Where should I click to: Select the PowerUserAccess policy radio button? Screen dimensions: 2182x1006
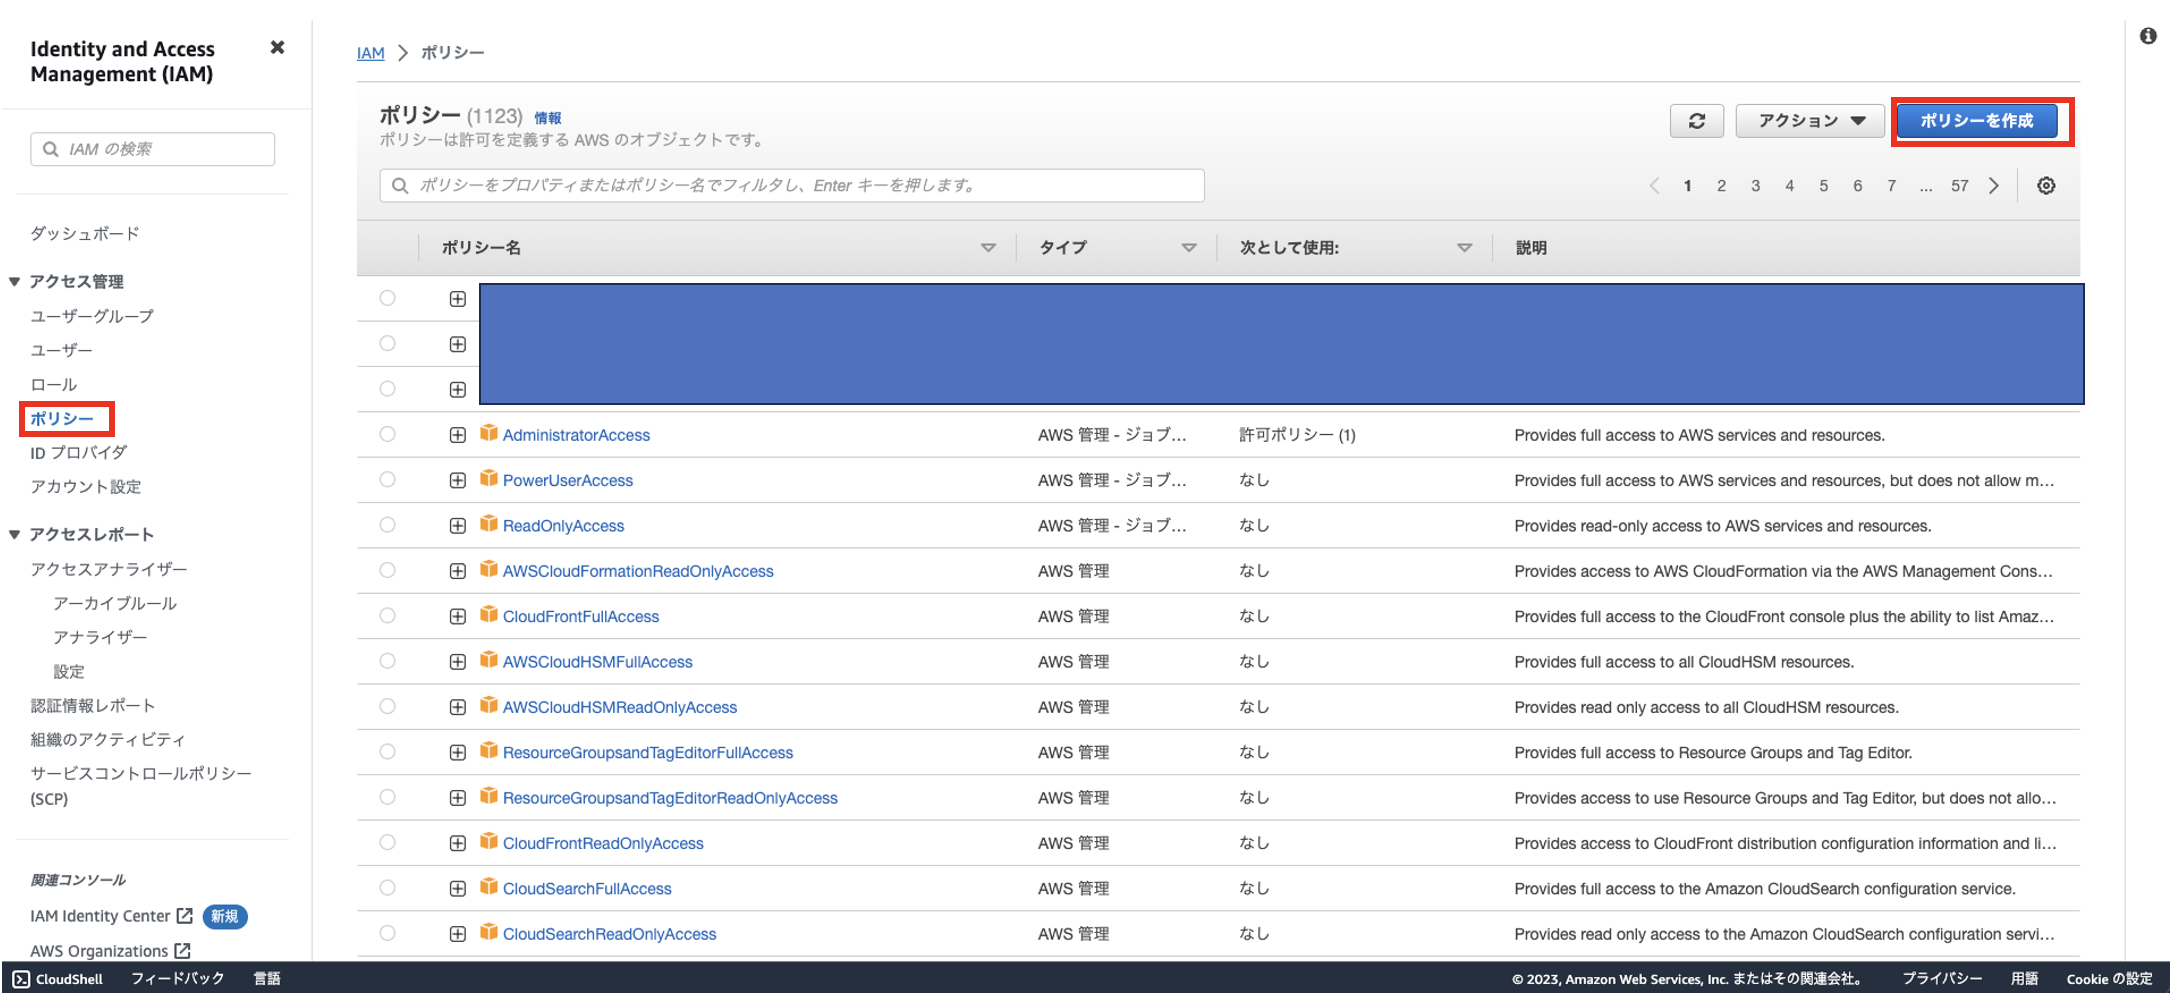tap(388, 480)
